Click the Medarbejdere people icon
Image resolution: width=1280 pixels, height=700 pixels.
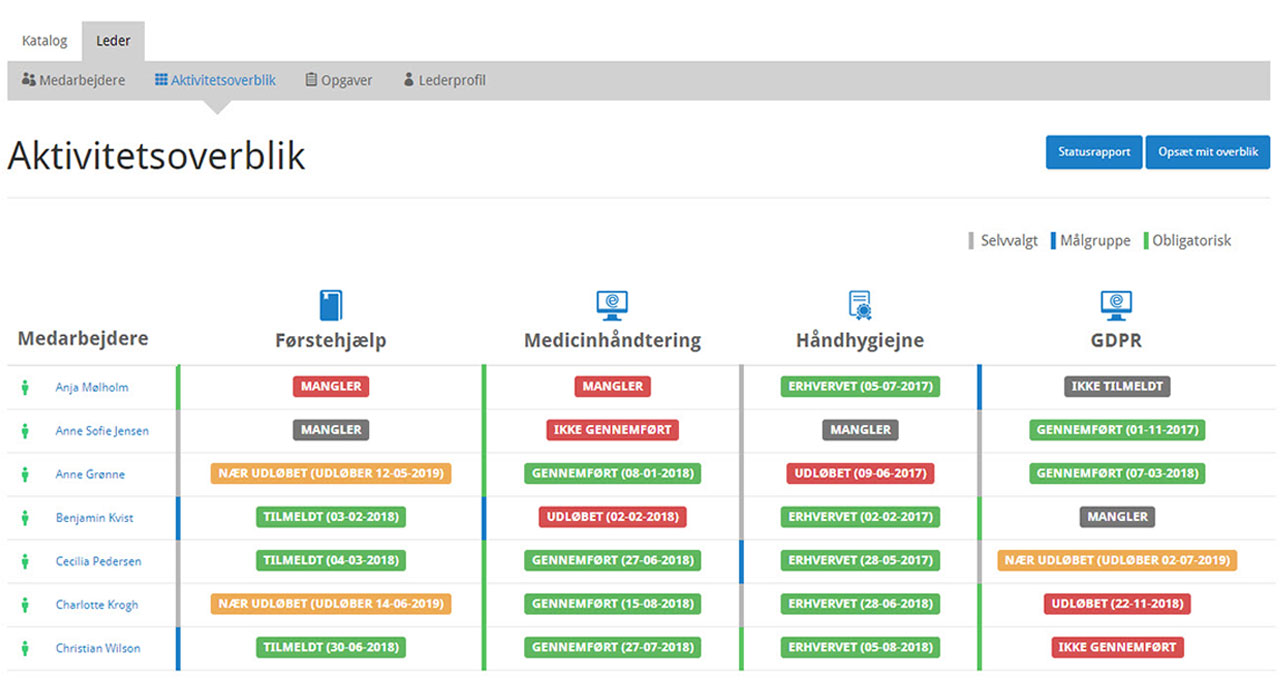click(x=29, y=80)
